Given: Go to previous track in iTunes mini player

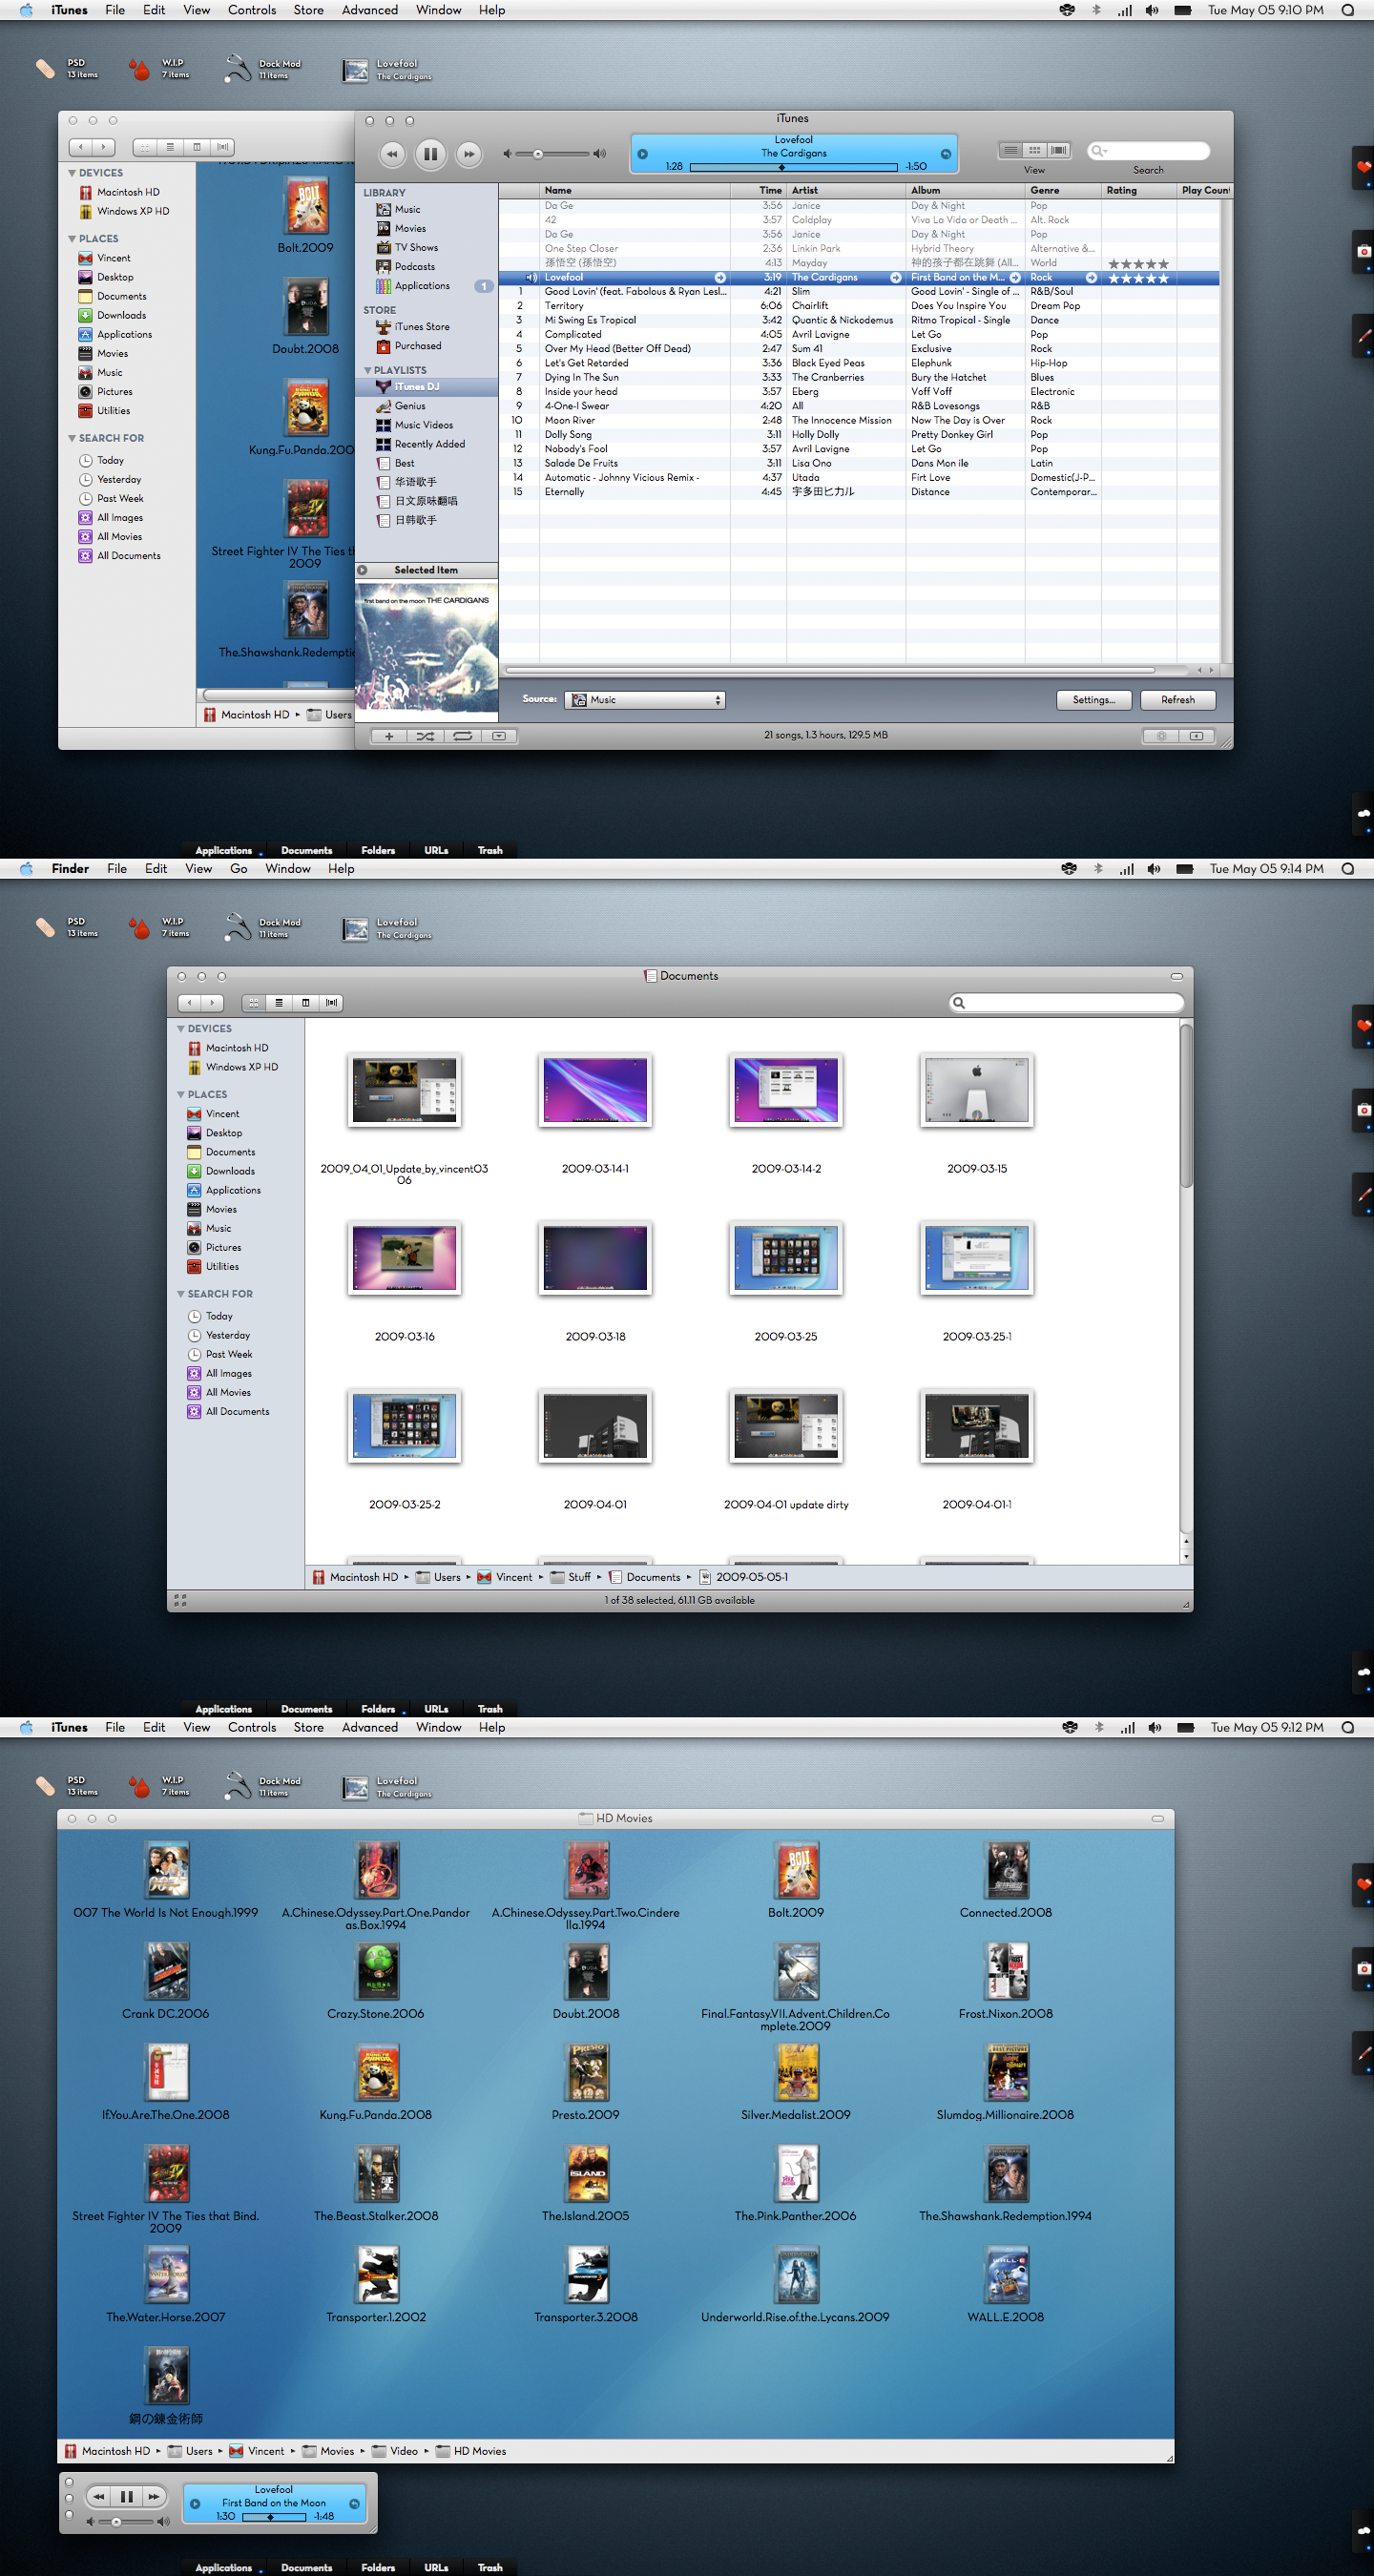Looking at the screenshot, I should pyautogui.click(x=98, y=2496).
